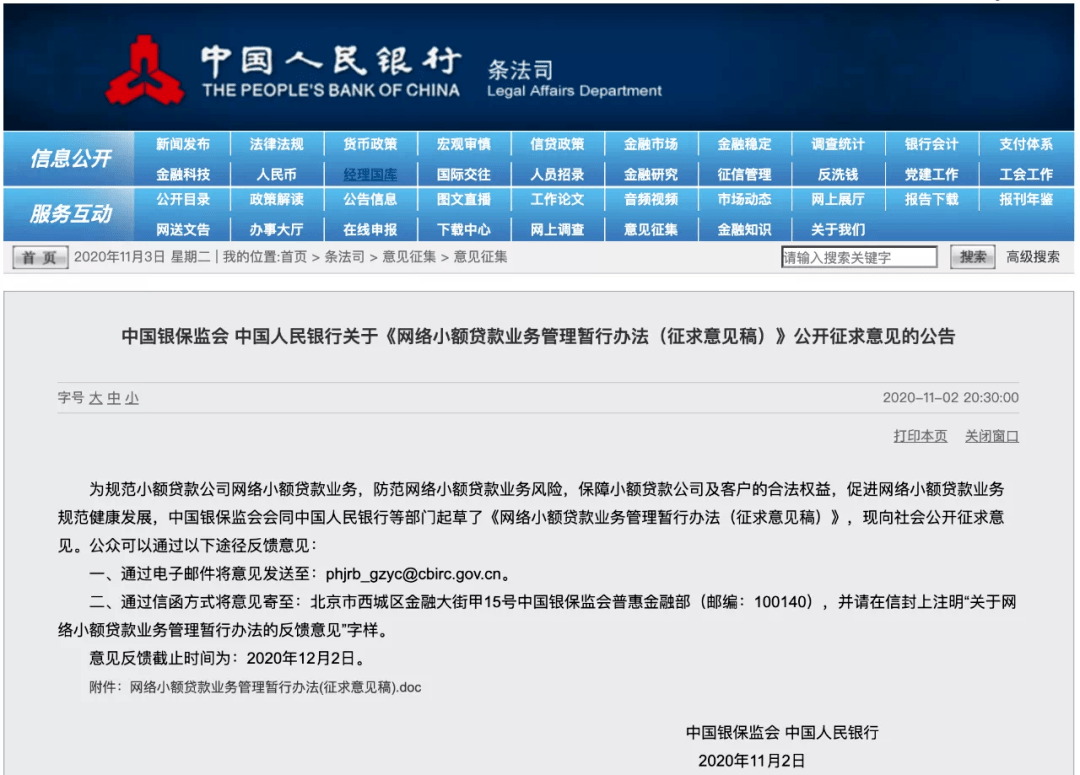The height and width of the screenshot is (775, 1080).
Task: Click the signature date 2020年11月2日
Action: pyautogui.click(x=751, y=761)
